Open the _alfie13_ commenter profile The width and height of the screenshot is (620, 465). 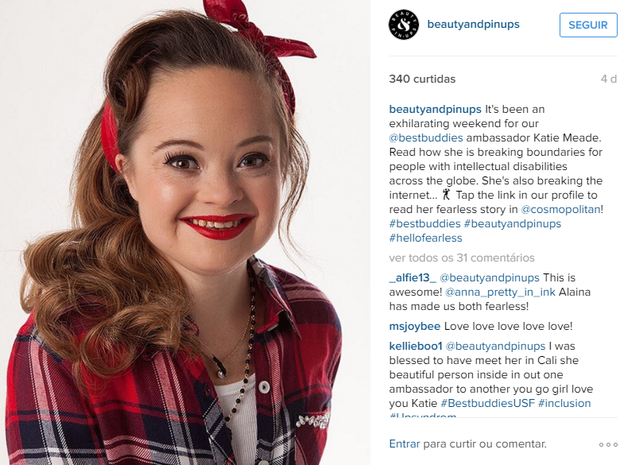tap(412, 278)
